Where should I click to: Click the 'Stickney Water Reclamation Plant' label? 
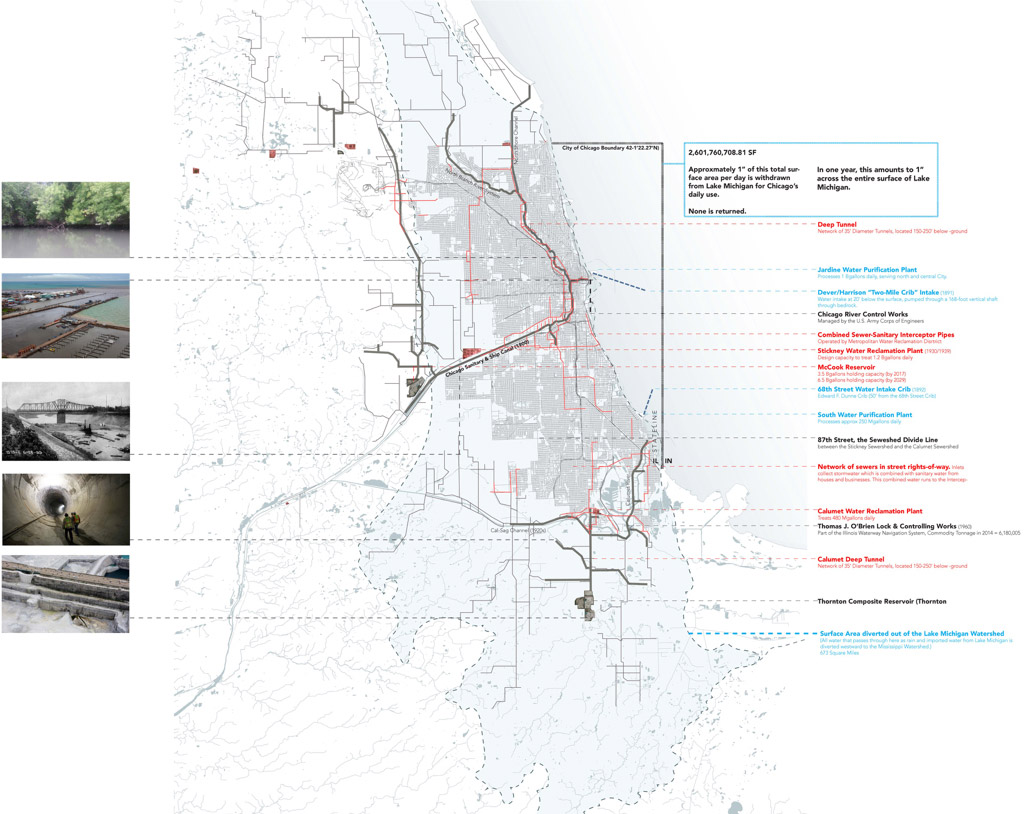click(870, 351)
